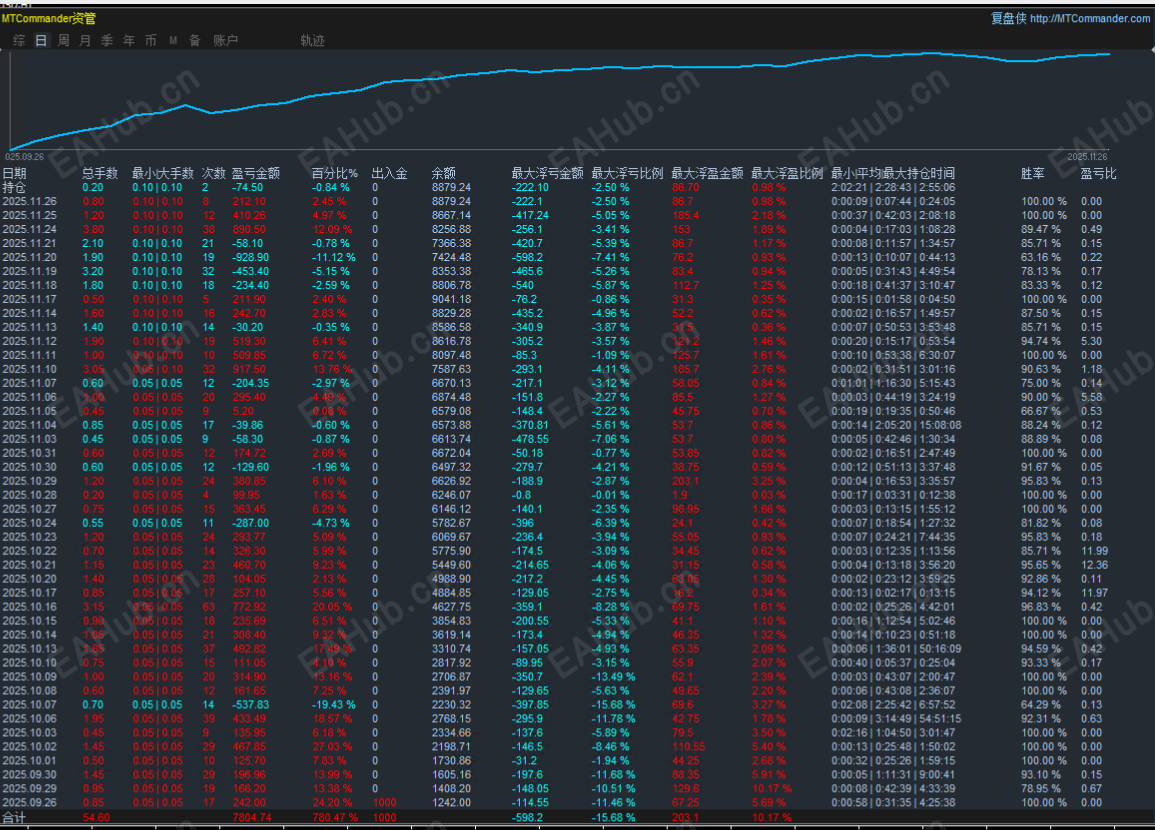
Task: Switch to the 账户 (account) tab
Action: tap(226, 41)
